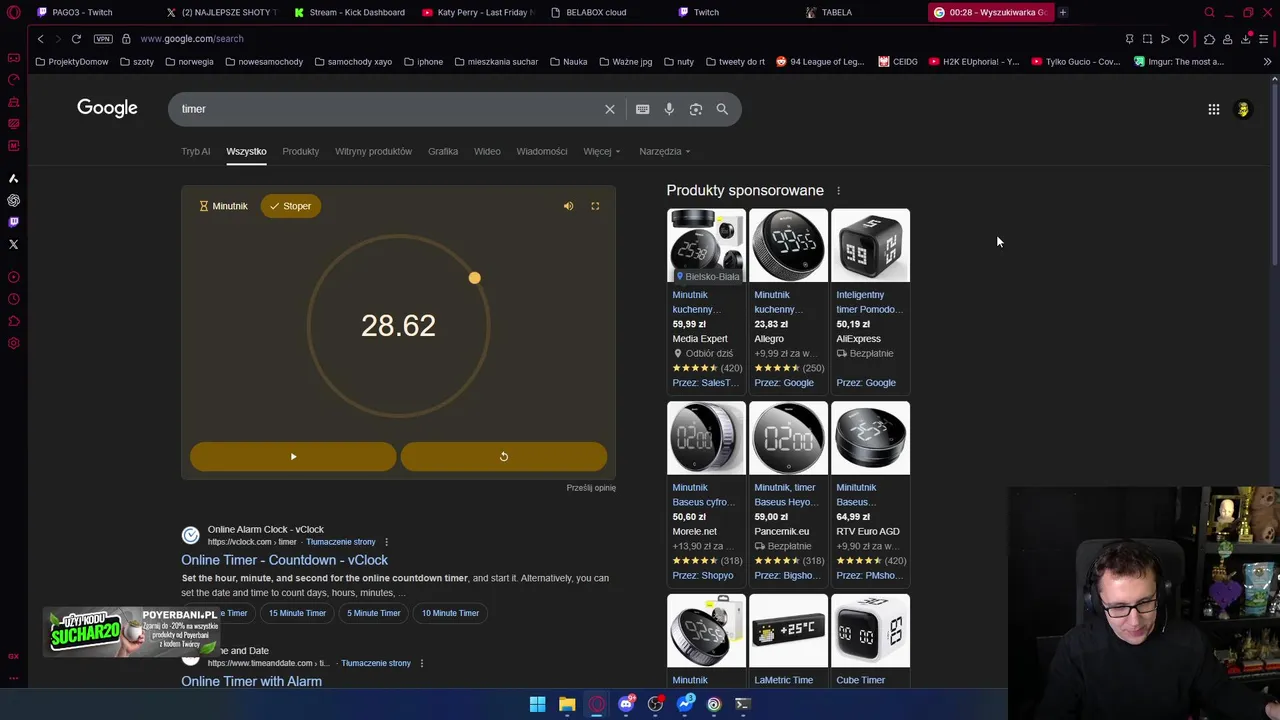Clear the search box with the X icon
The height and width of the screenshot is (720, 1280).
(610, 109)
